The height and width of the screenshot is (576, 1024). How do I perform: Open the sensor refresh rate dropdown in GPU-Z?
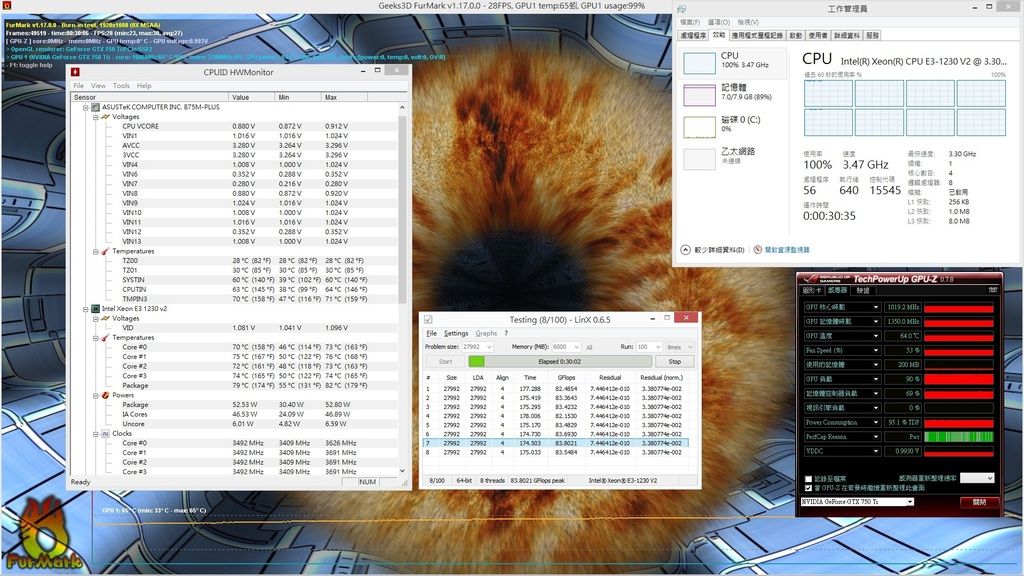[x=976, y=478]
